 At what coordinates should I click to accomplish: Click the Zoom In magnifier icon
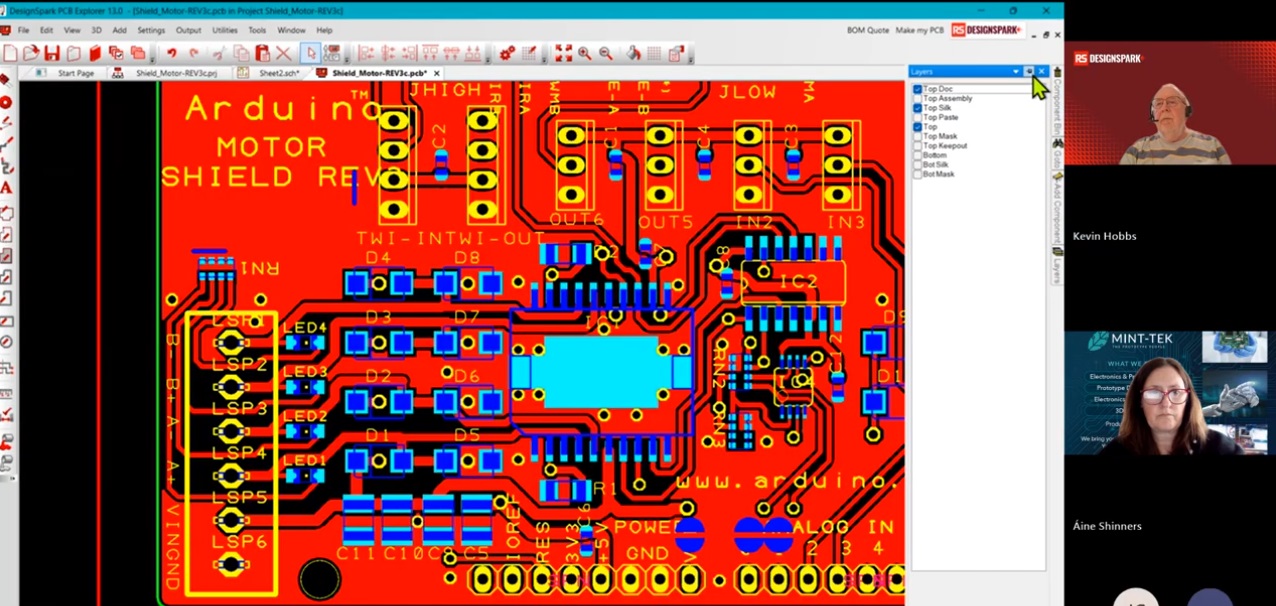[585, 53]
